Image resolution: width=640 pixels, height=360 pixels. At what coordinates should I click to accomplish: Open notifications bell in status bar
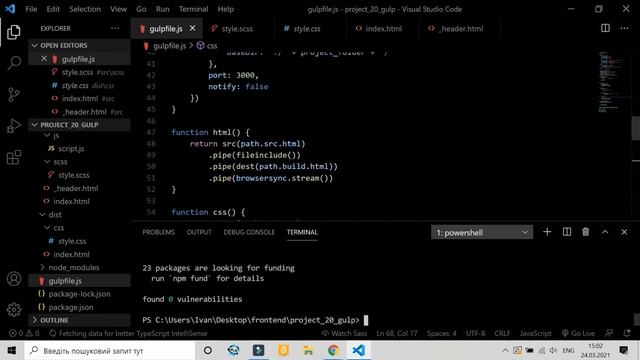[627, 333]
